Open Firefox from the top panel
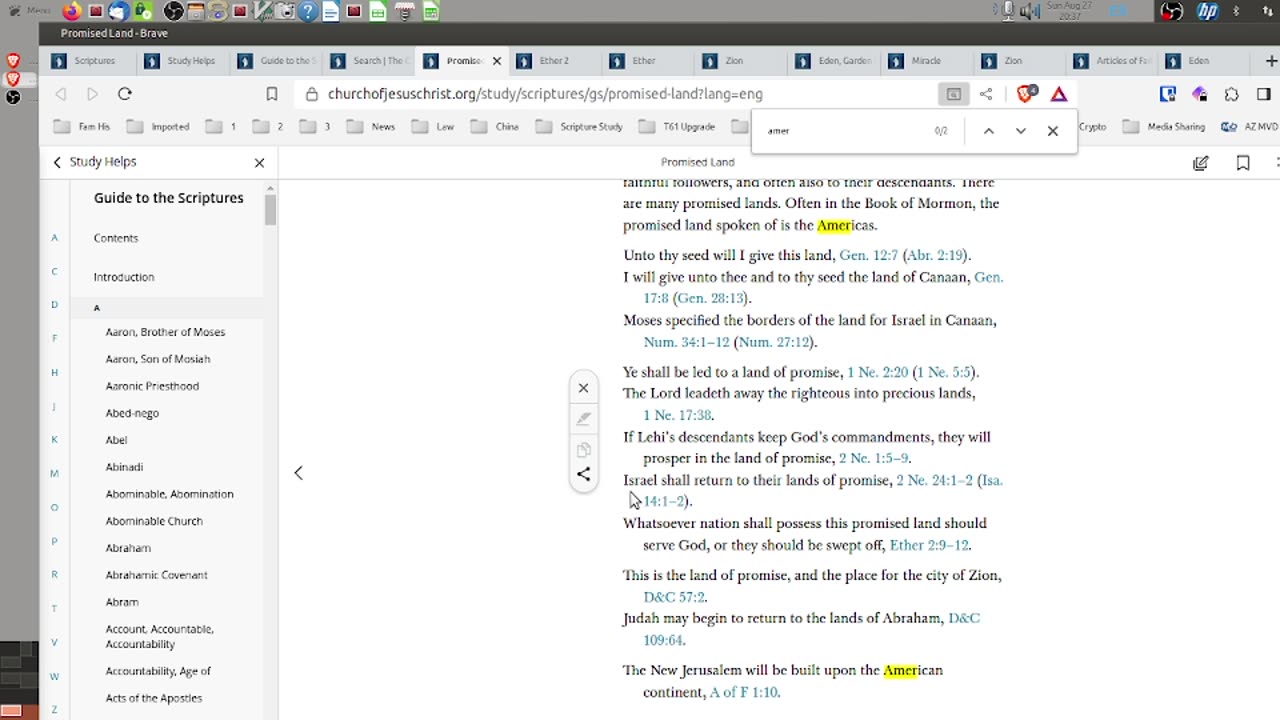 tap(71, 12)
